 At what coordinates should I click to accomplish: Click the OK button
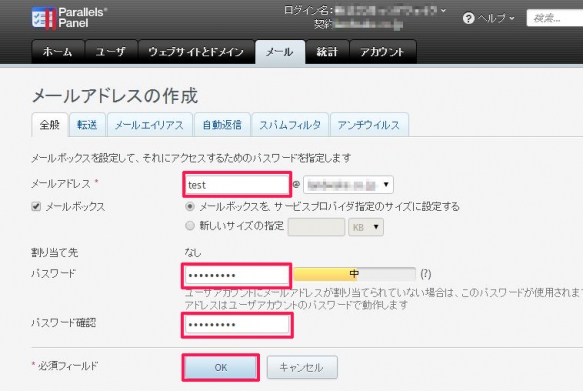[x=220, y=367]
